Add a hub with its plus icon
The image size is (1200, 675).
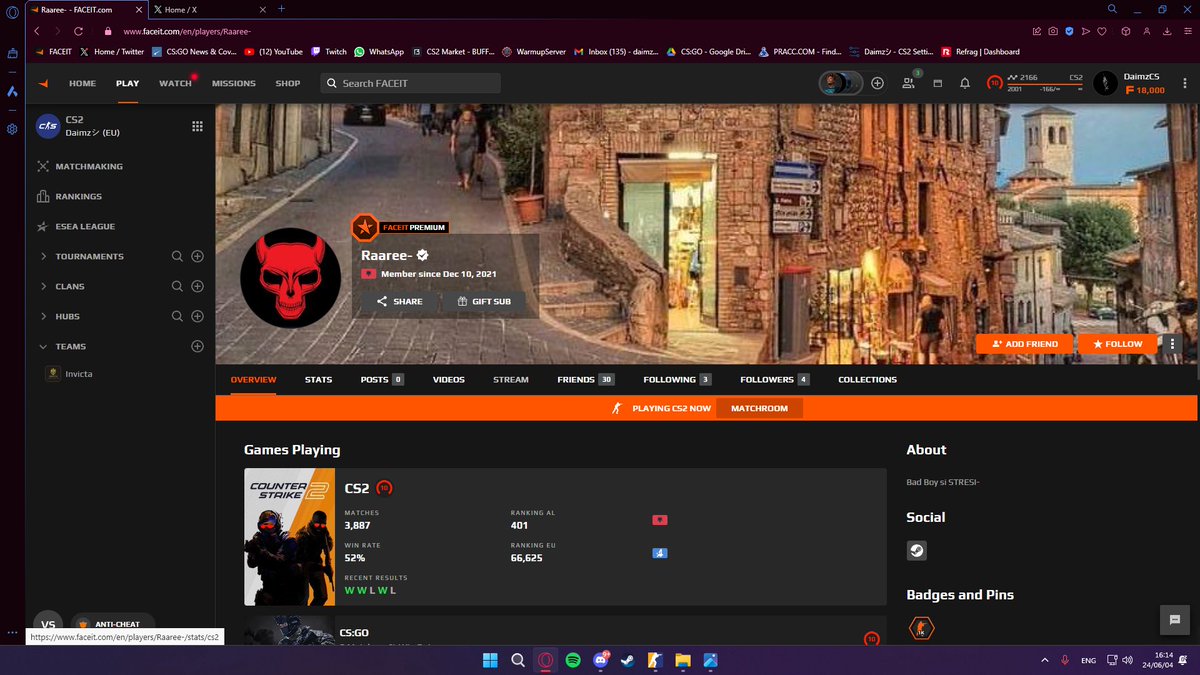197,316
